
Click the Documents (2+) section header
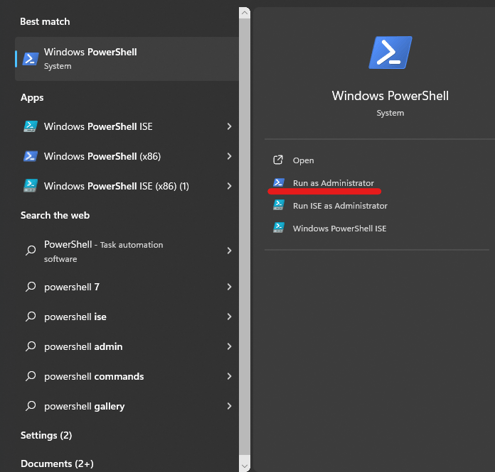(x=57, y=464)
